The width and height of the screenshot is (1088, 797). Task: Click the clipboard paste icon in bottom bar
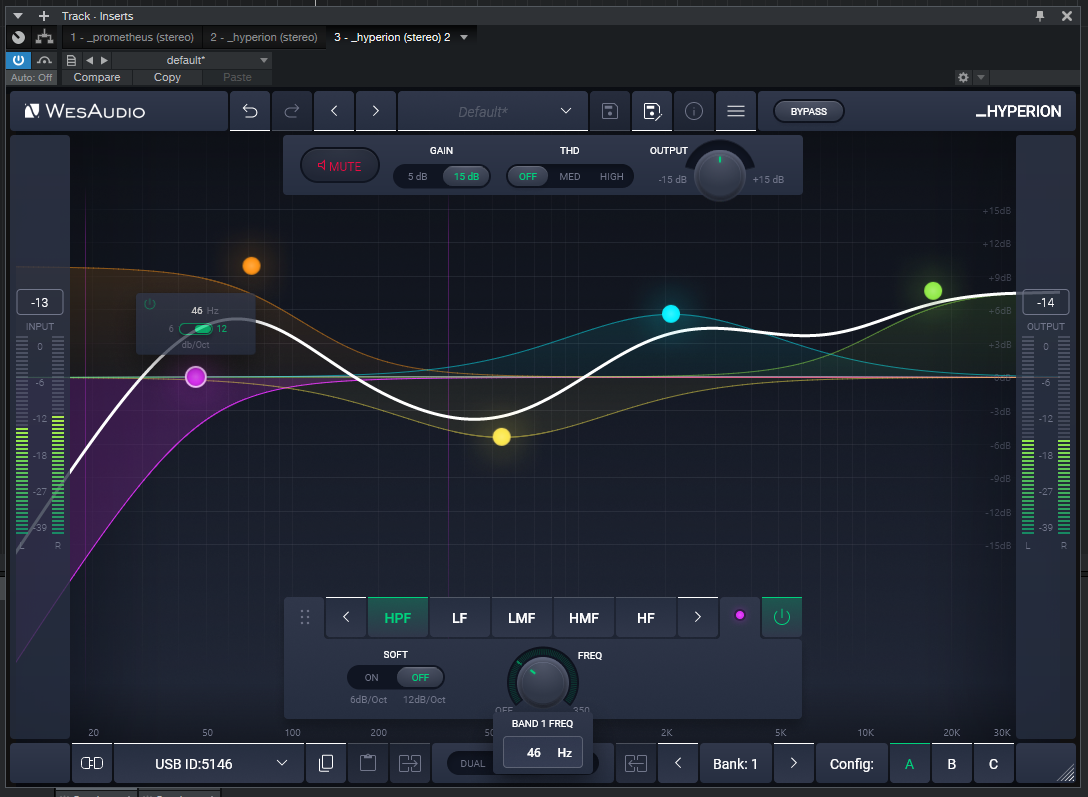[x=367, y=763]
